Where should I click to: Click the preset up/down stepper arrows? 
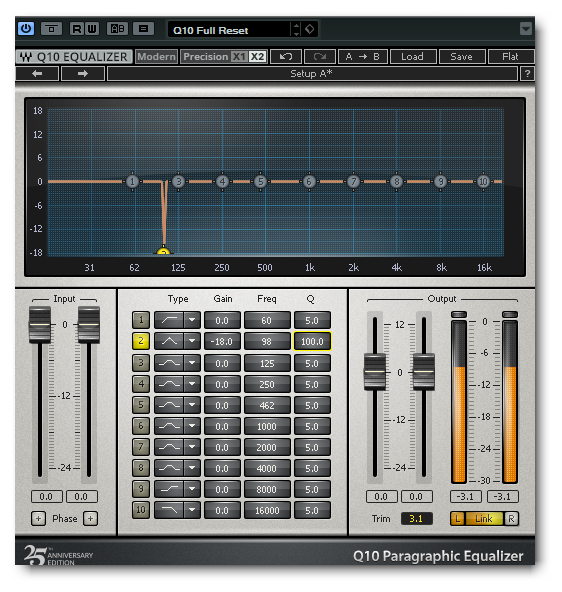(296, 29)
